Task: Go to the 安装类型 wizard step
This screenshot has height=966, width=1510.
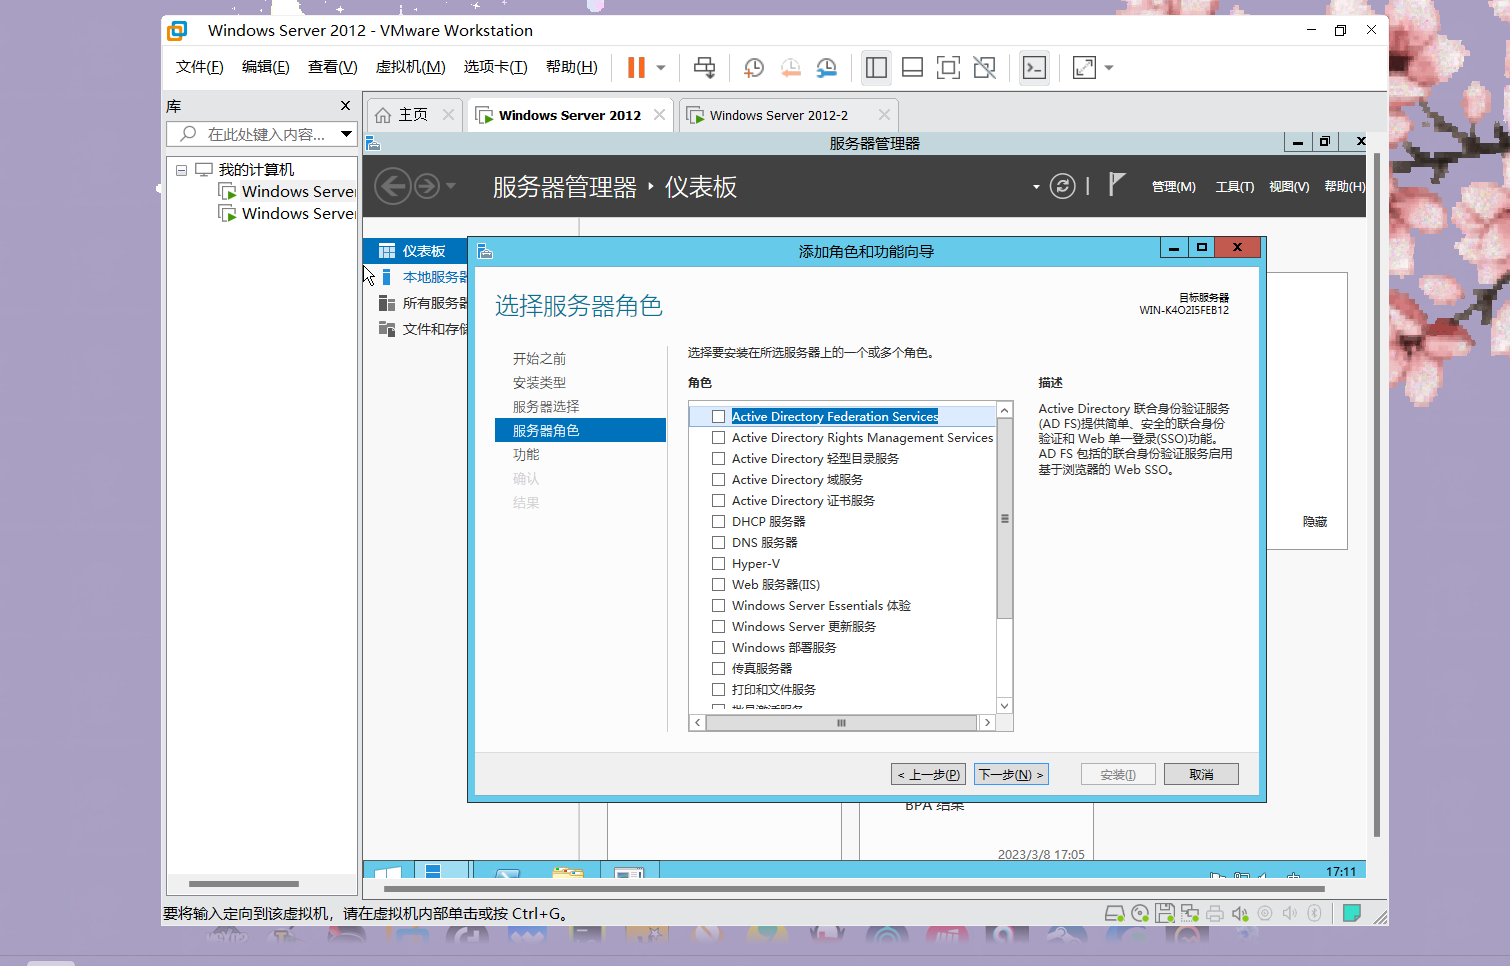Action: pyautogui.click(x=539, y=383)
